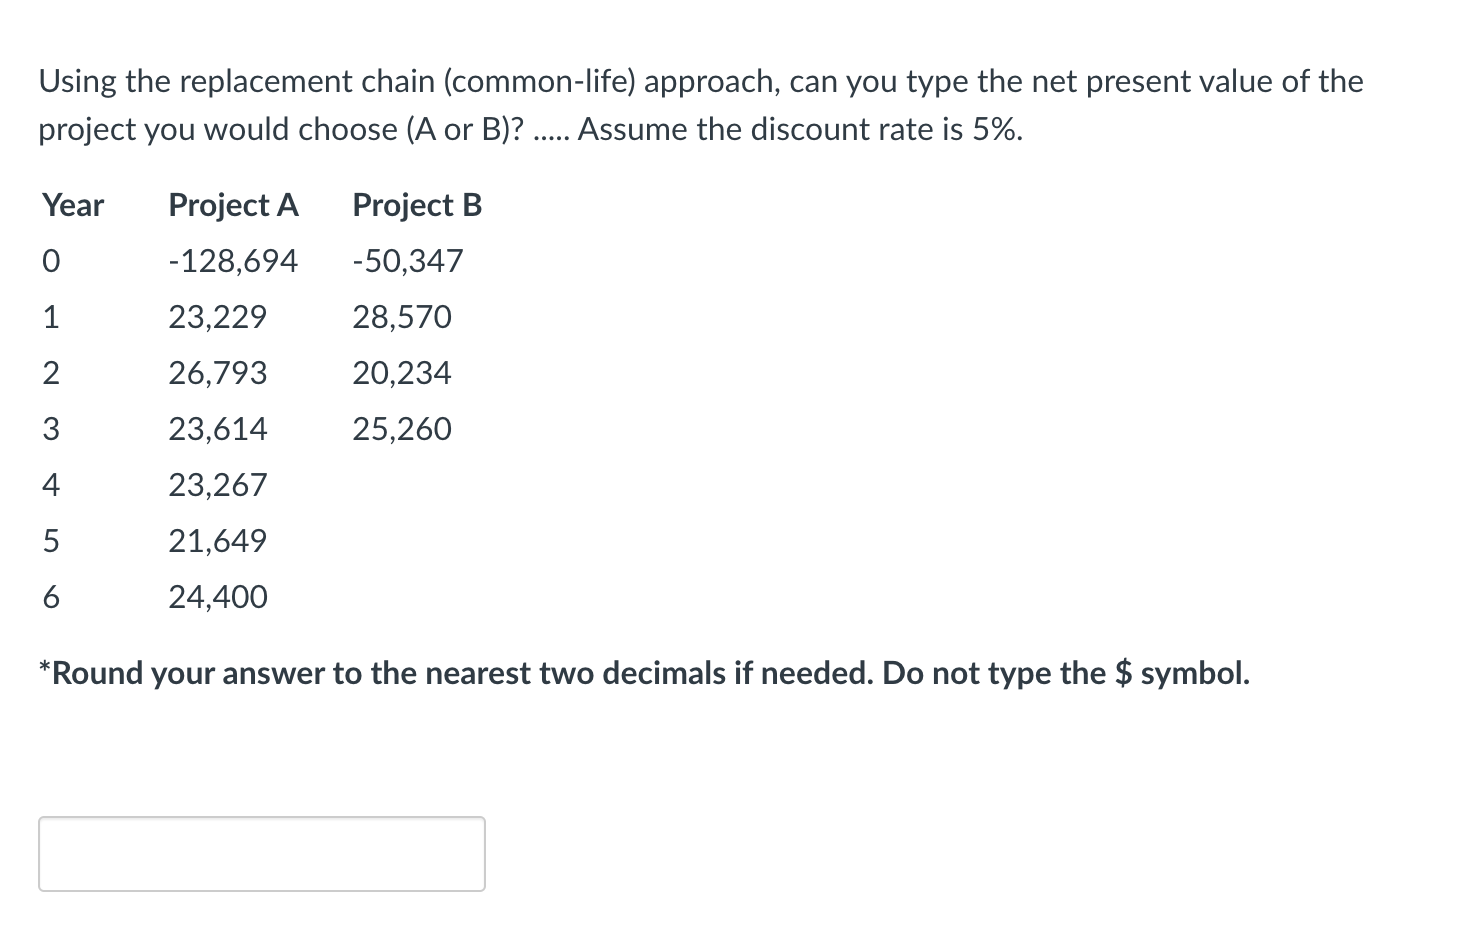Select the value 23,267 for year 4

pos(217,485)
